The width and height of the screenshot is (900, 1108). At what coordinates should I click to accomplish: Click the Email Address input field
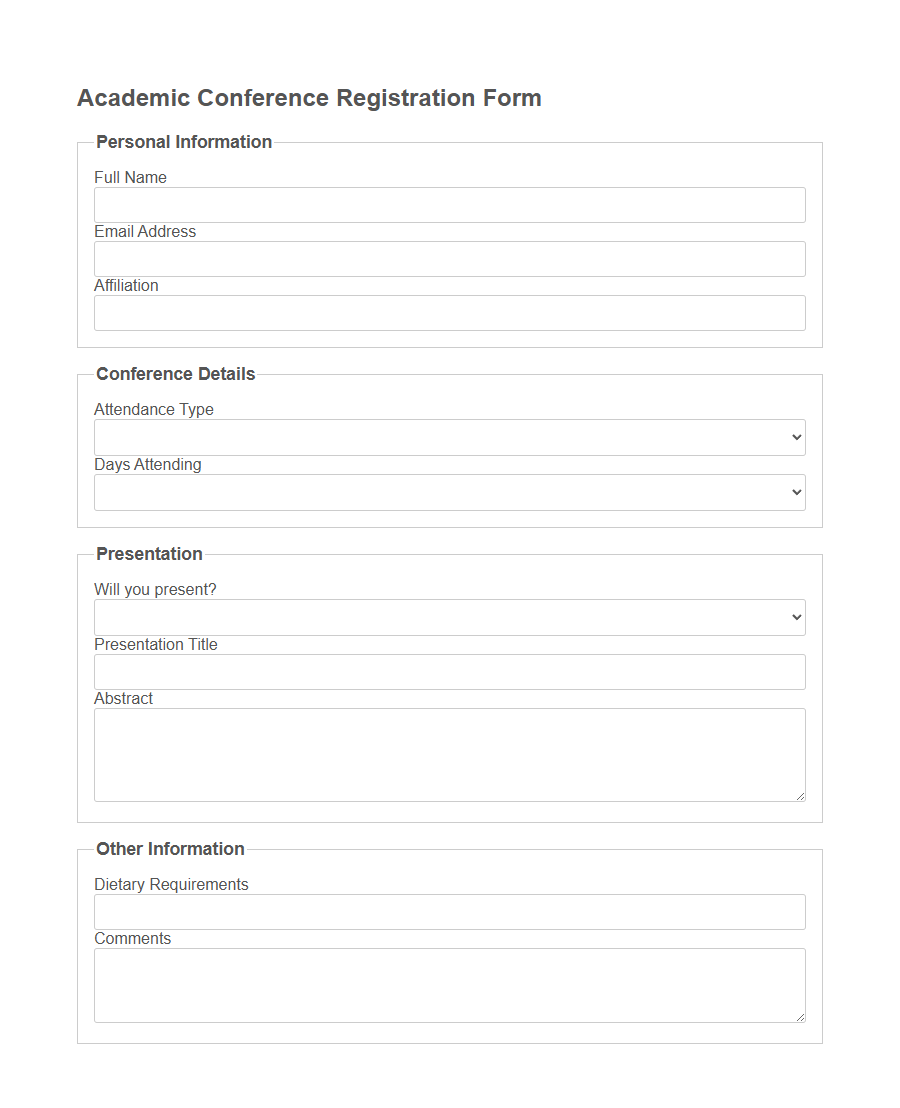point(449,259)
